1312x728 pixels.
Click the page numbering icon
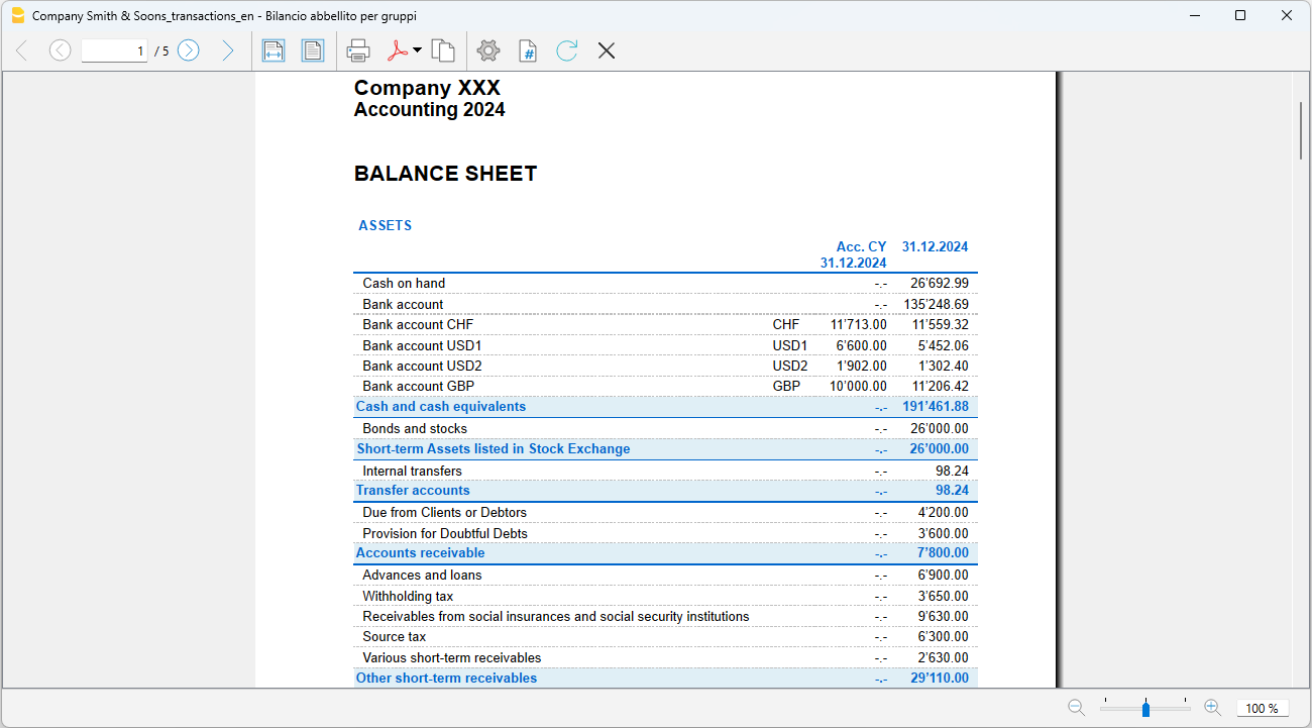point(527,50)
